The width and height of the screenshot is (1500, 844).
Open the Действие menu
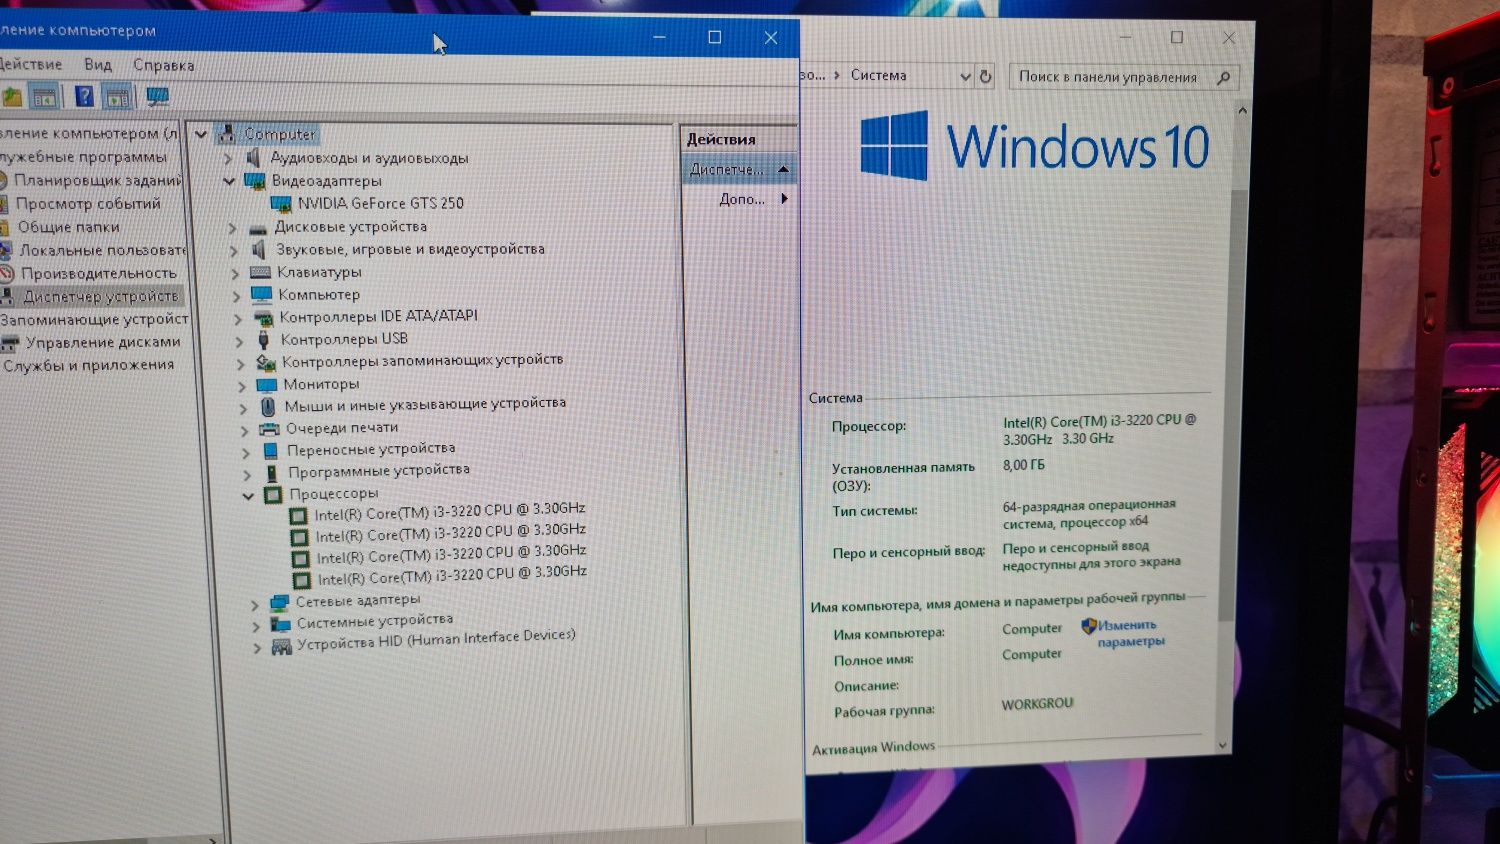[x=29, y=64]
